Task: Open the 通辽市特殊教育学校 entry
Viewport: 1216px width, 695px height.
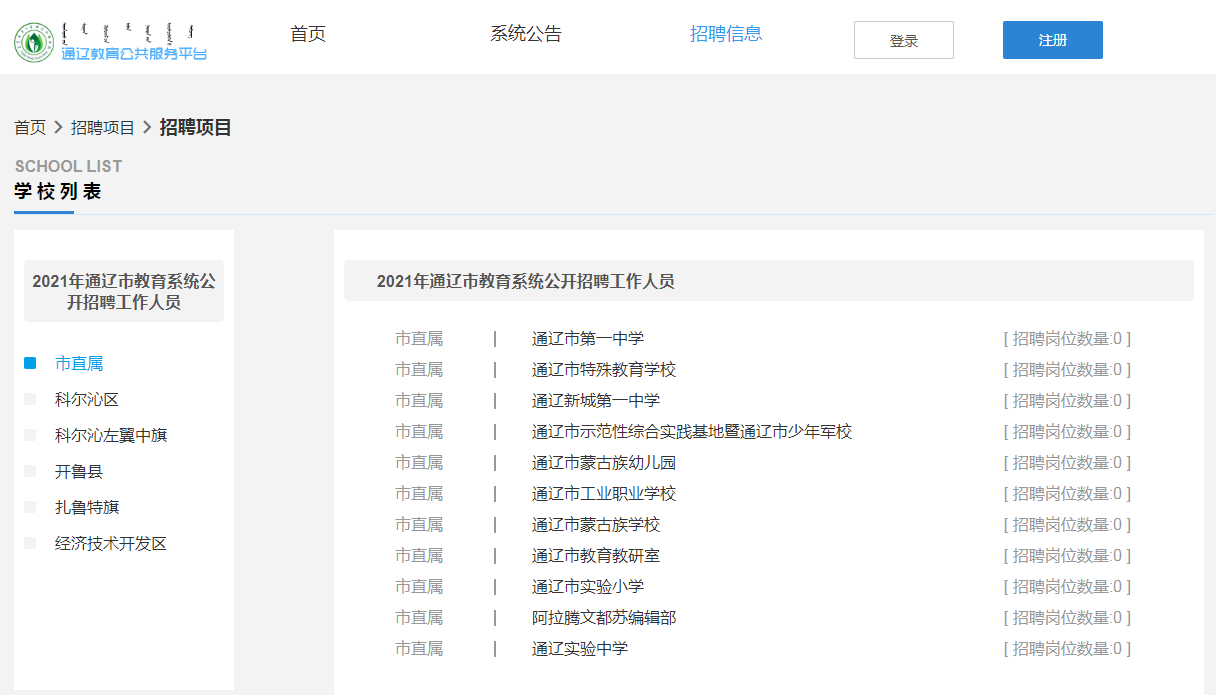Action: 604,370
